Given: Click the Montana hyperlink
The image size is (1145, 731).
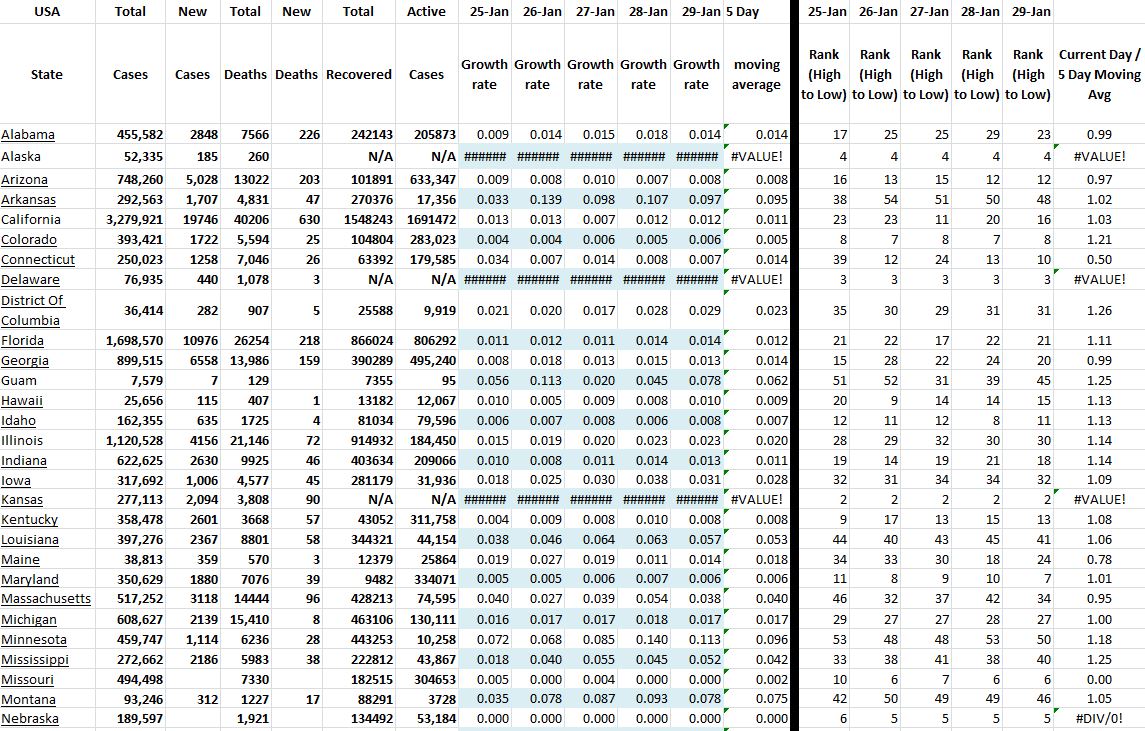Looking at the screenshot, I should (28, 700).
